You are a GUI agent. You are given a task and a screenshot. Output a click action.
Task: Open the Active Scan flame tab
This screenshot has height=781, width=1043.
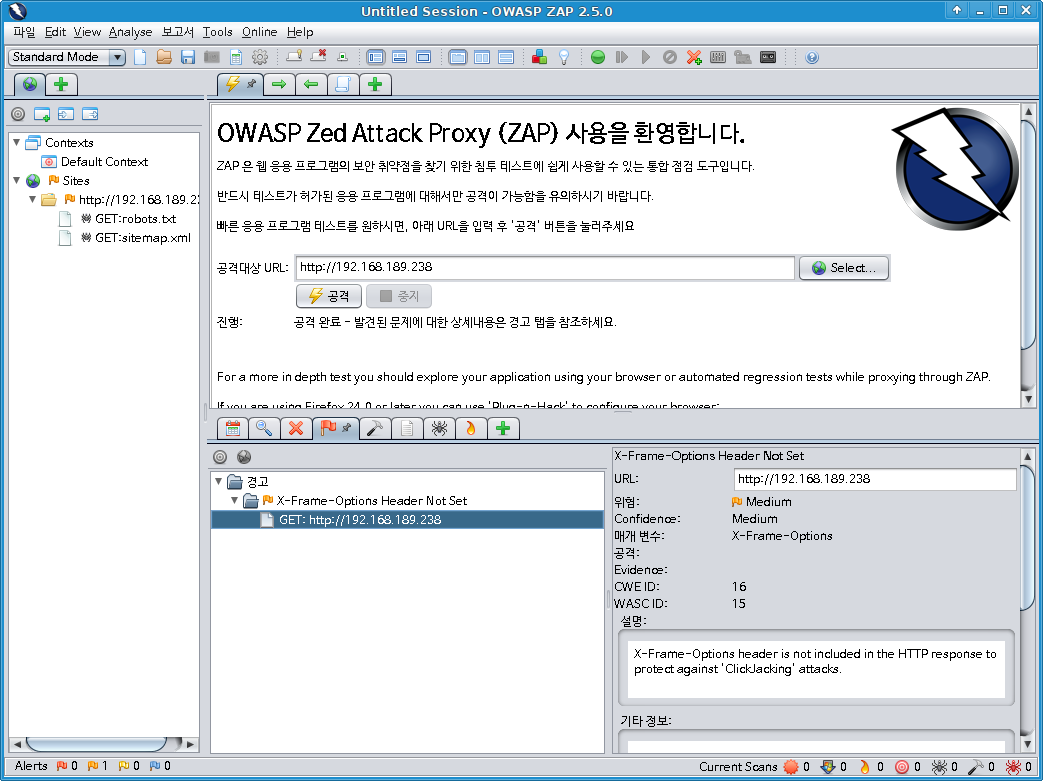point(471,428)
